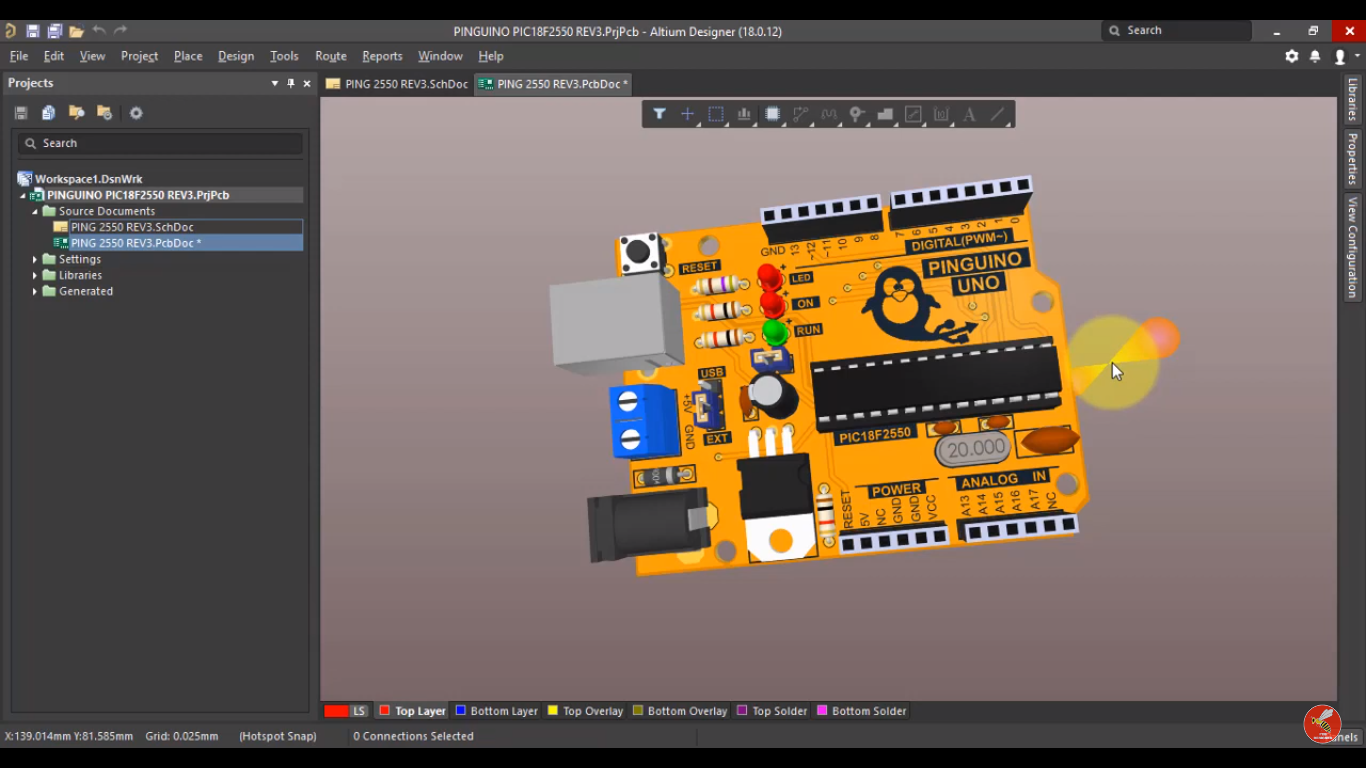Select PING 2550 REV3.SchDoc in project tree
The height and width of the screenshot is (768, 1366).
click(x=132, y=227)
